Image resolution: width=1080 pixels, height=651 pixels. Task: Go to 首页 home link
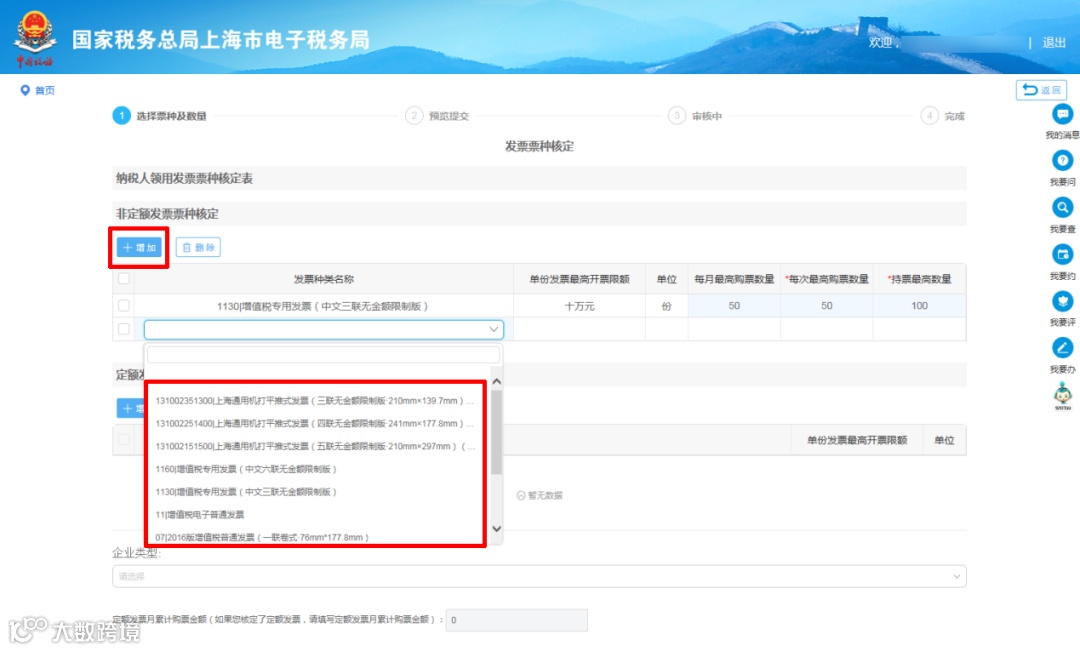point(45,90)
